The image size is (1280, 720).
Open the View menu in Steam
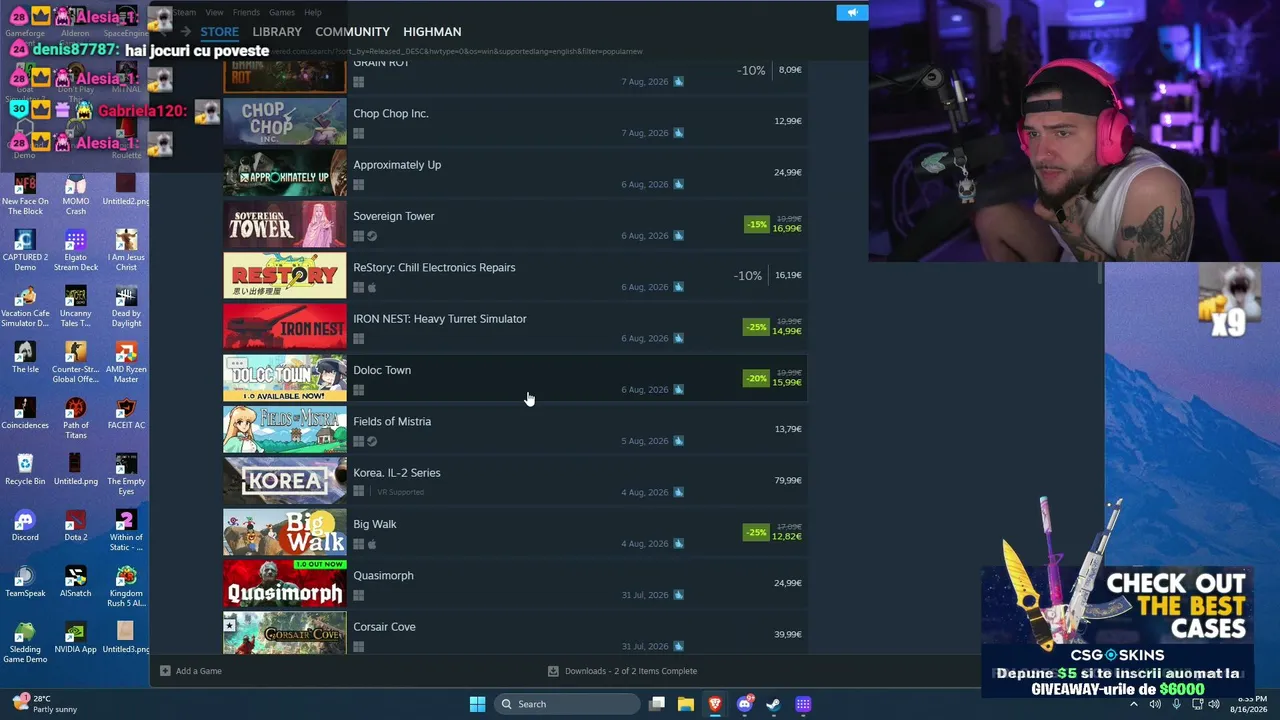214,12
